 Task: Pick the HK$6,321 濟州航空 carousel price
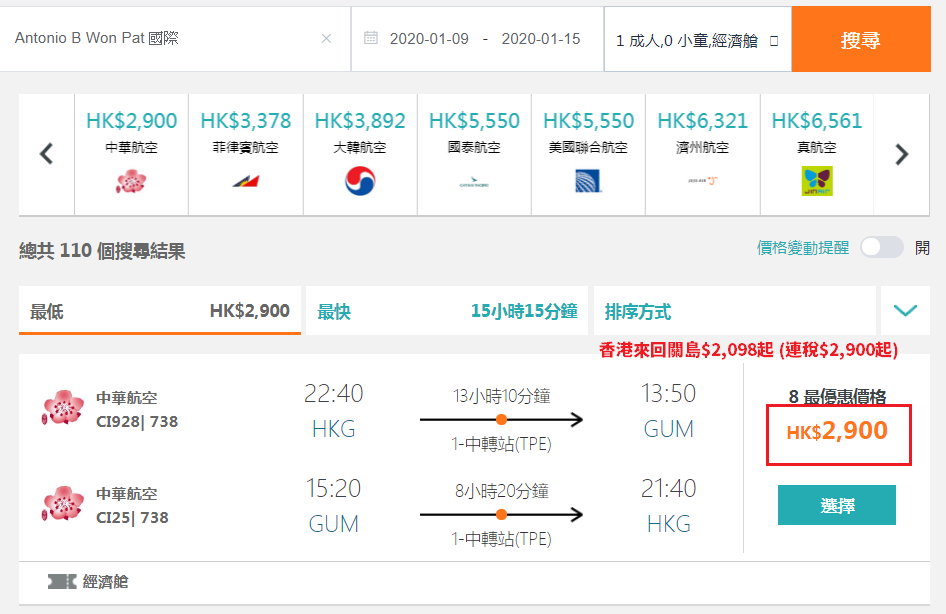pyautogui.click(x=702, y=121)
